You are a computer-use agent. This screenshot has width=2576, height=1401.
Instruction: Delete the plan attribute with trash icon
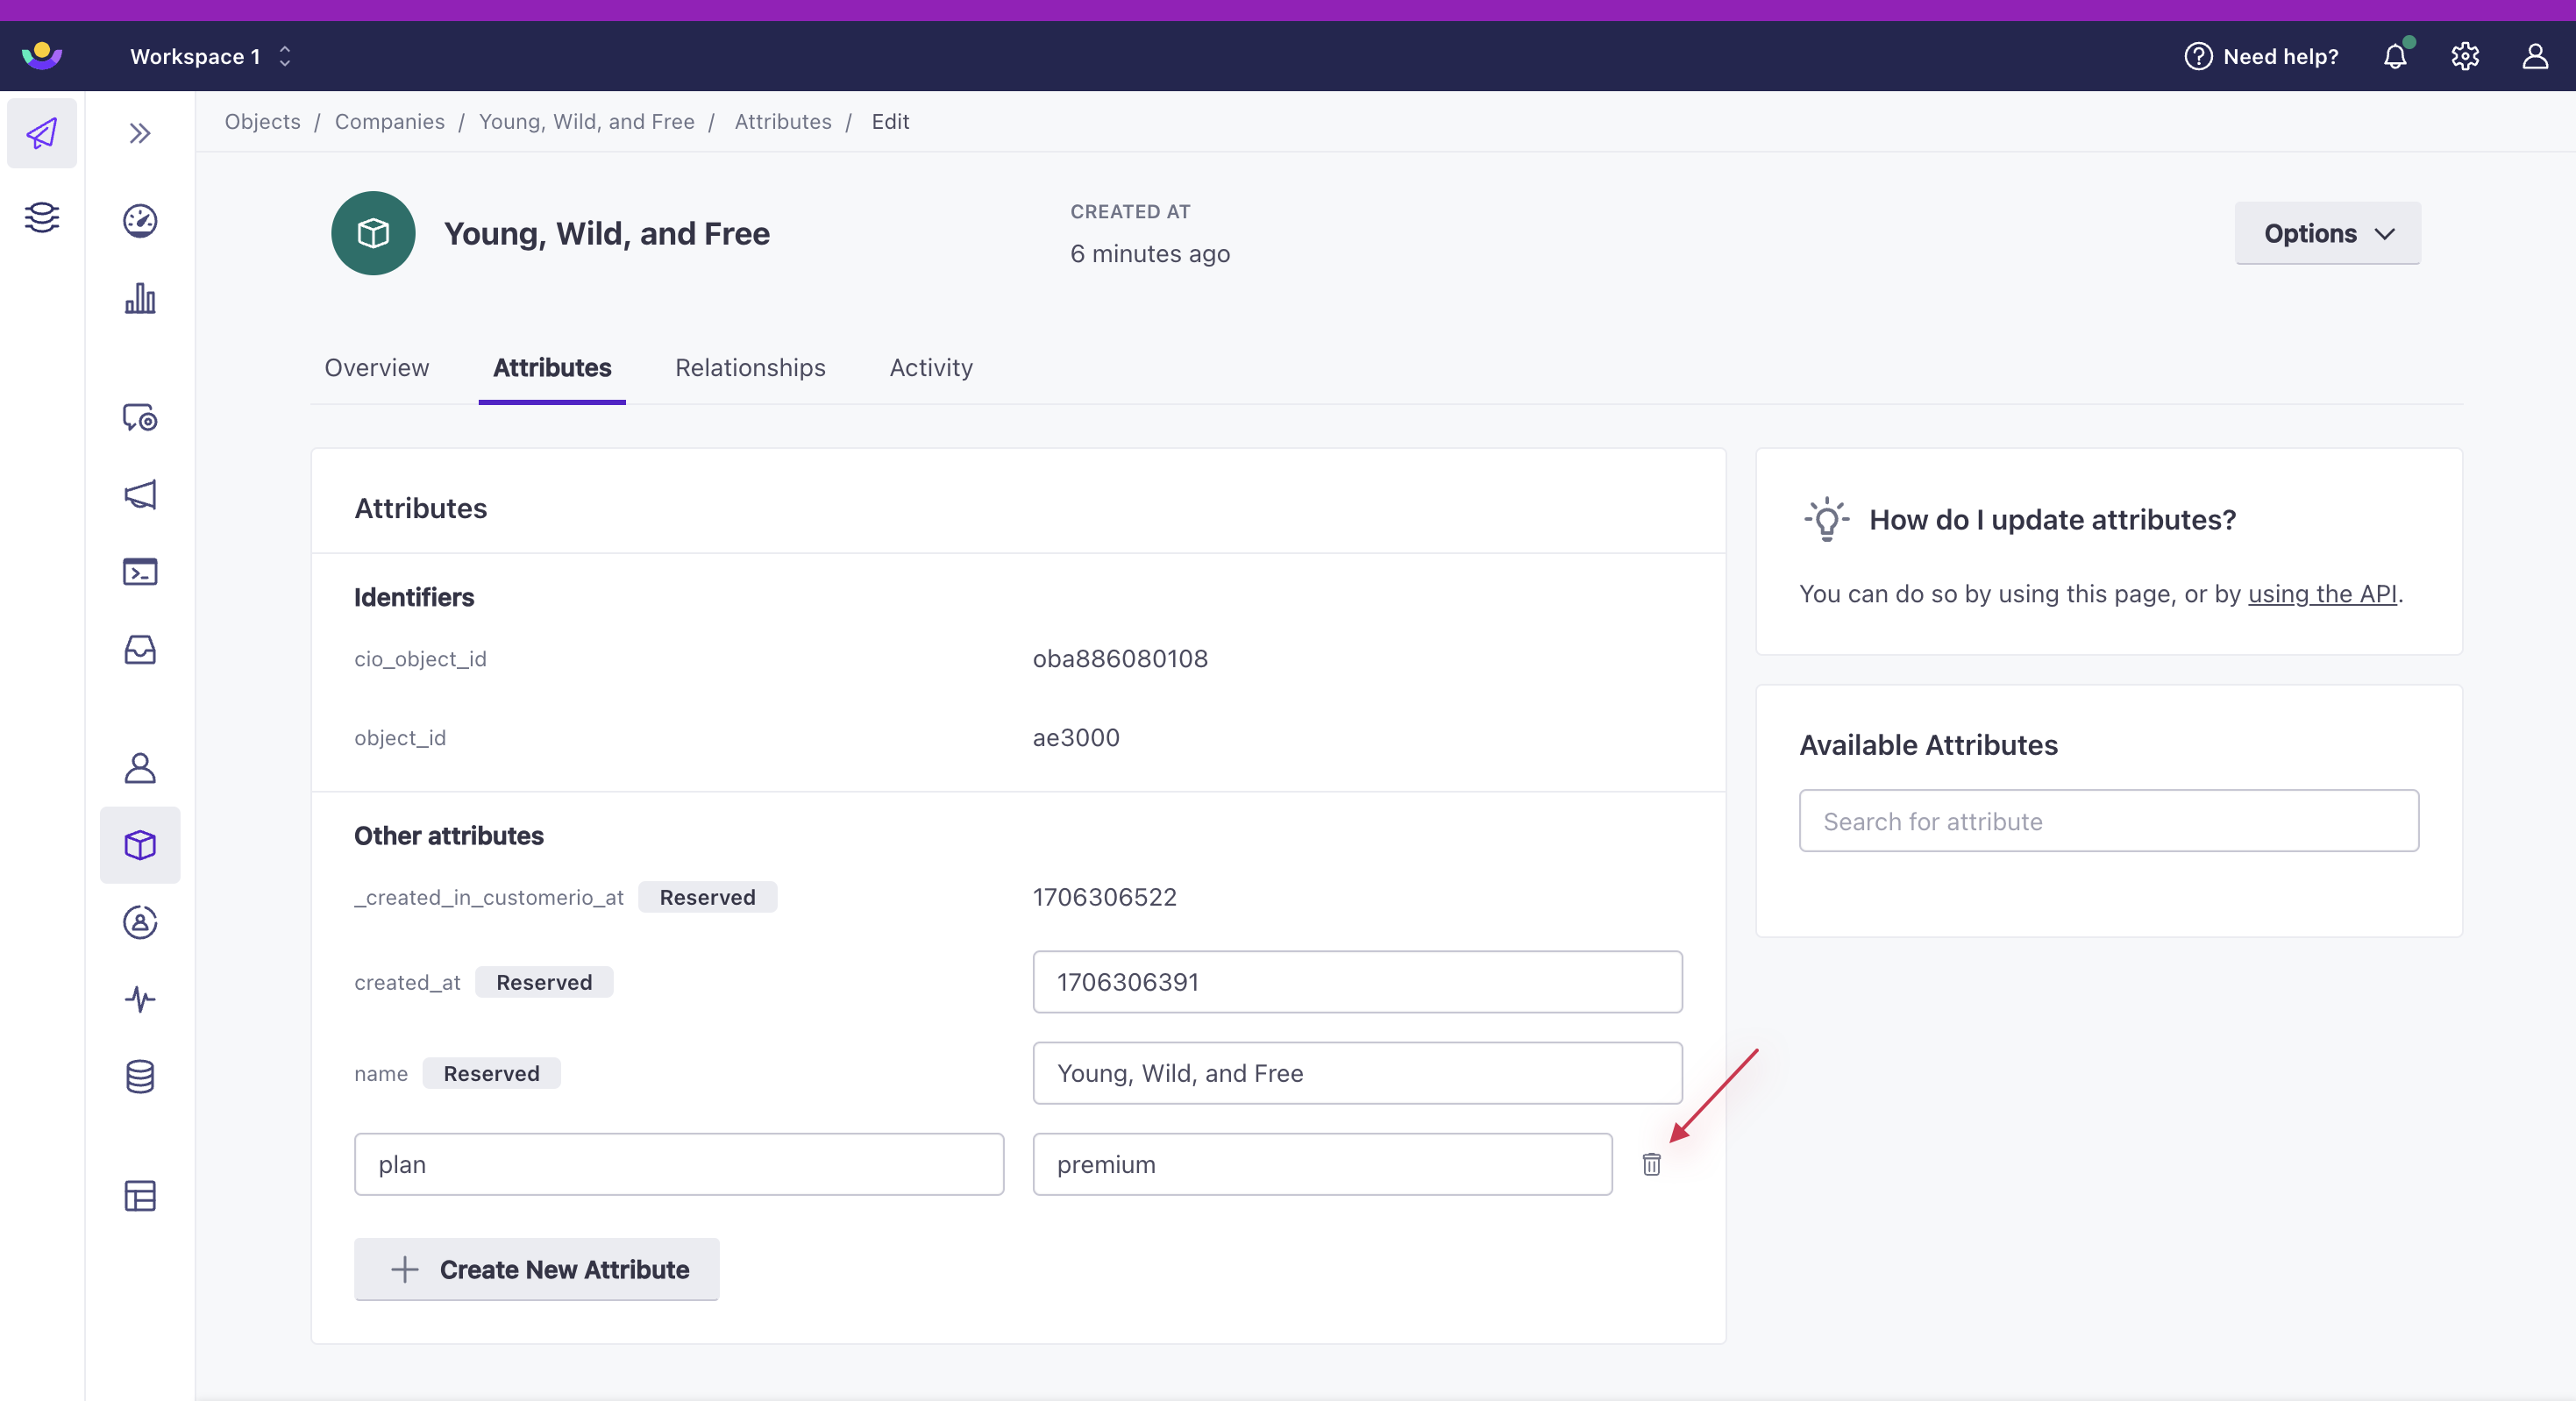(x=1651, y=1164)
